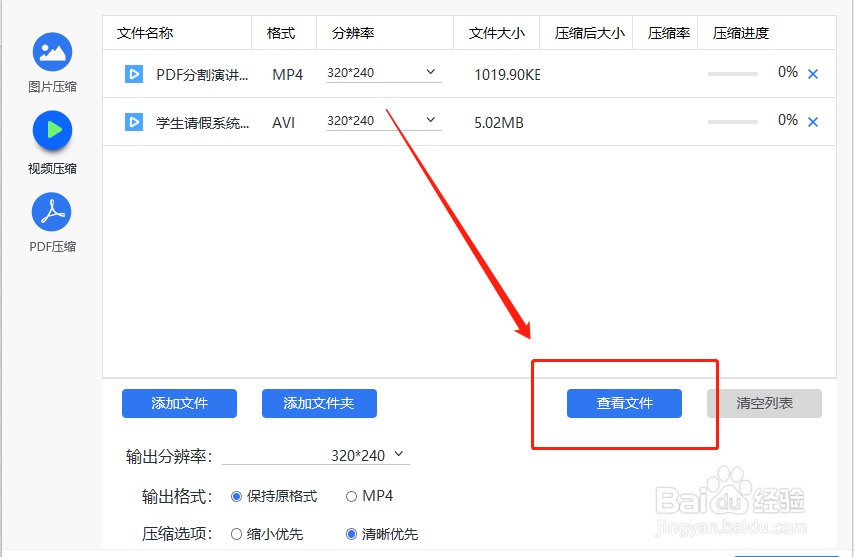Click the video file icon beside PDF分割演讲
This screenshot has width=855, height=557.
(134, 74)
